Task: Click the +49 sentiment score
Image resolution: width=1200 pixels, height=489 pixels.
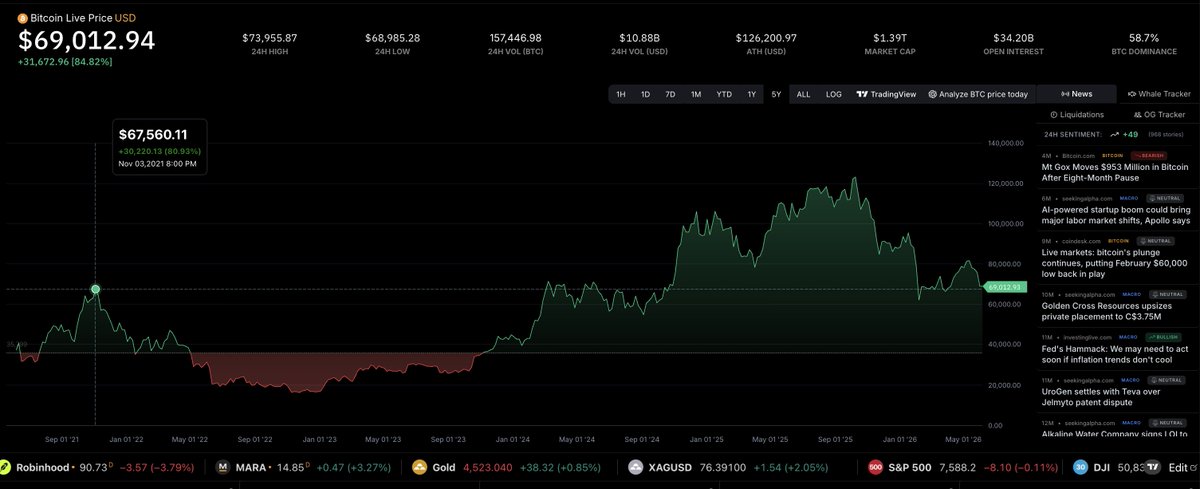Action: [1131, 133]
